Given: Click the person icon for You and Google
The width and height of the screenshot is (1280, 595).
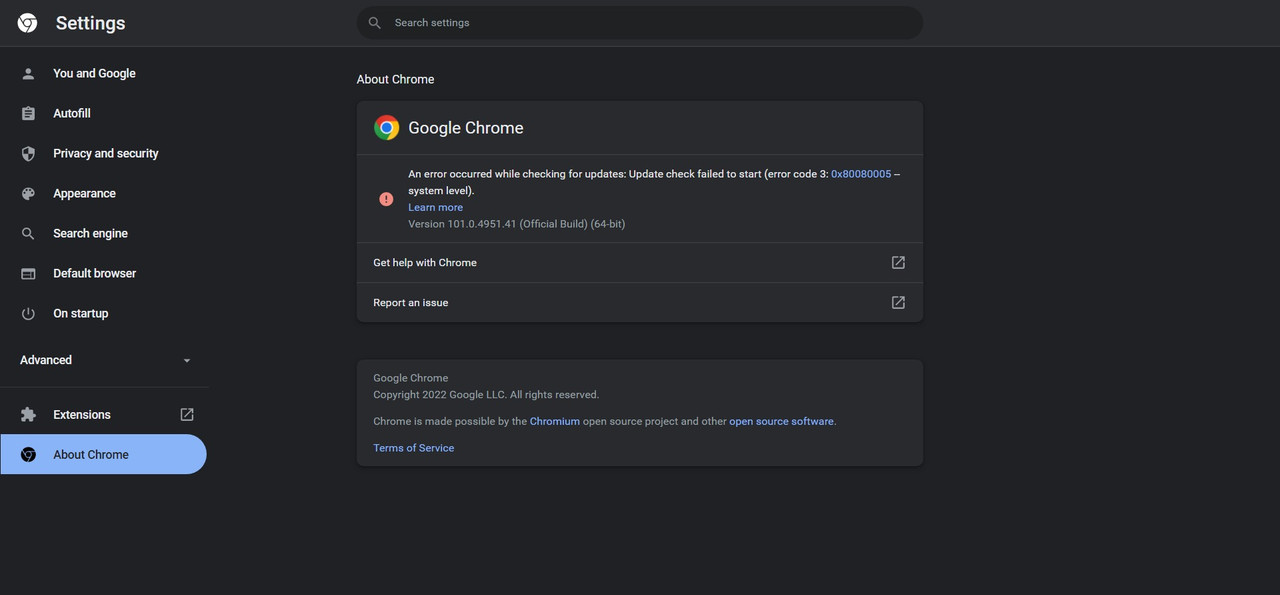Looking at the screenshot, I should [x=28, y=73].
